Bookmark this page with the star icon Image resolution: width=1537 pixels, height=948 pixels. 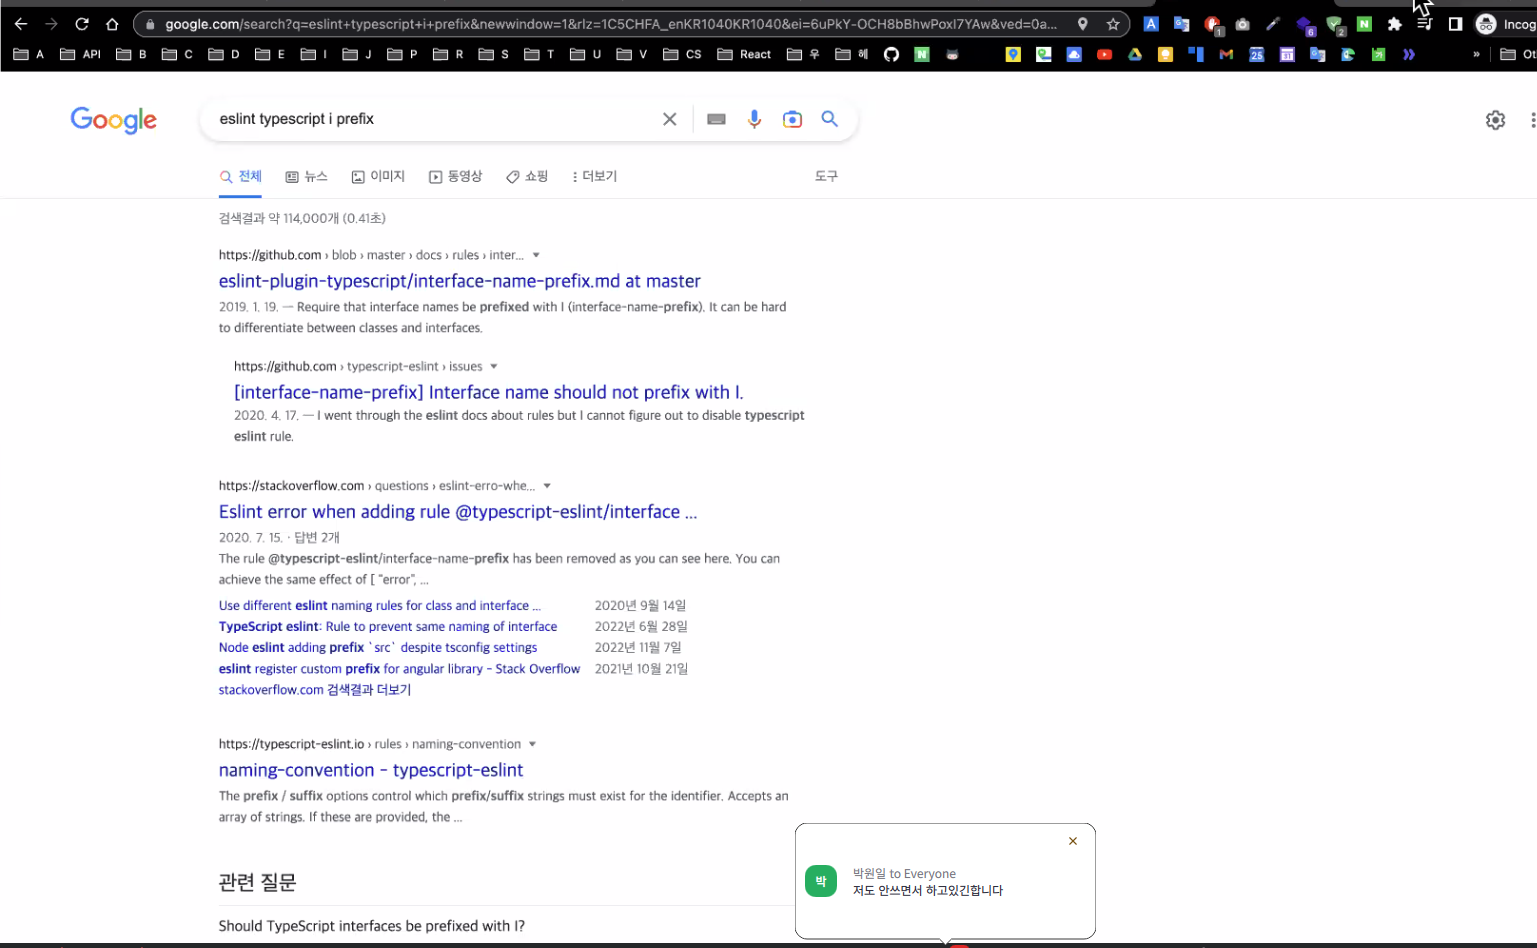[x=1113, y=24]
